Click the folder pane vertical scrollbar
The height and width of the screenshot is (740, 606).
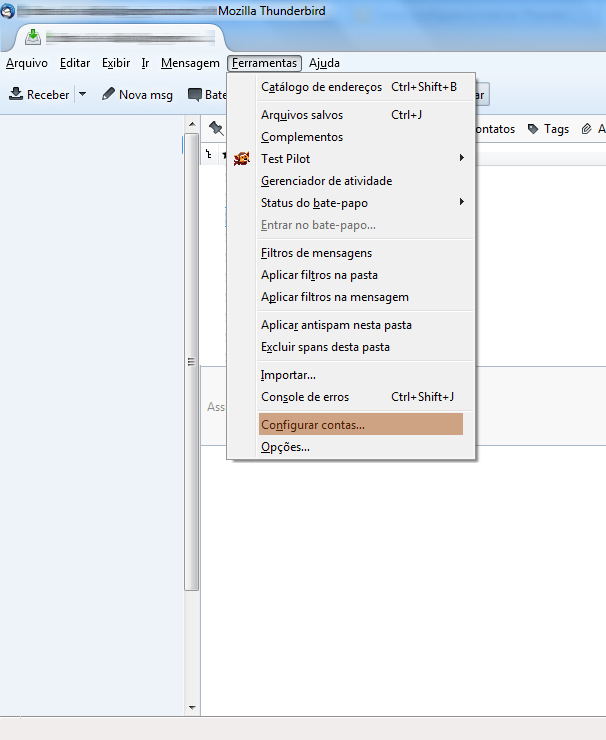coord(192,400)
